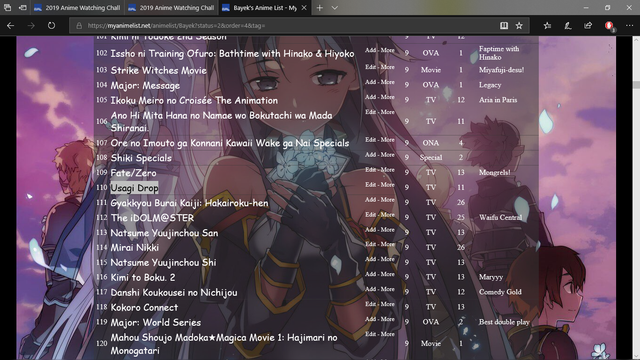Viewport: 640px width, 360px height.
Task: Show site info via the lock icon
Action: [79, 26]
